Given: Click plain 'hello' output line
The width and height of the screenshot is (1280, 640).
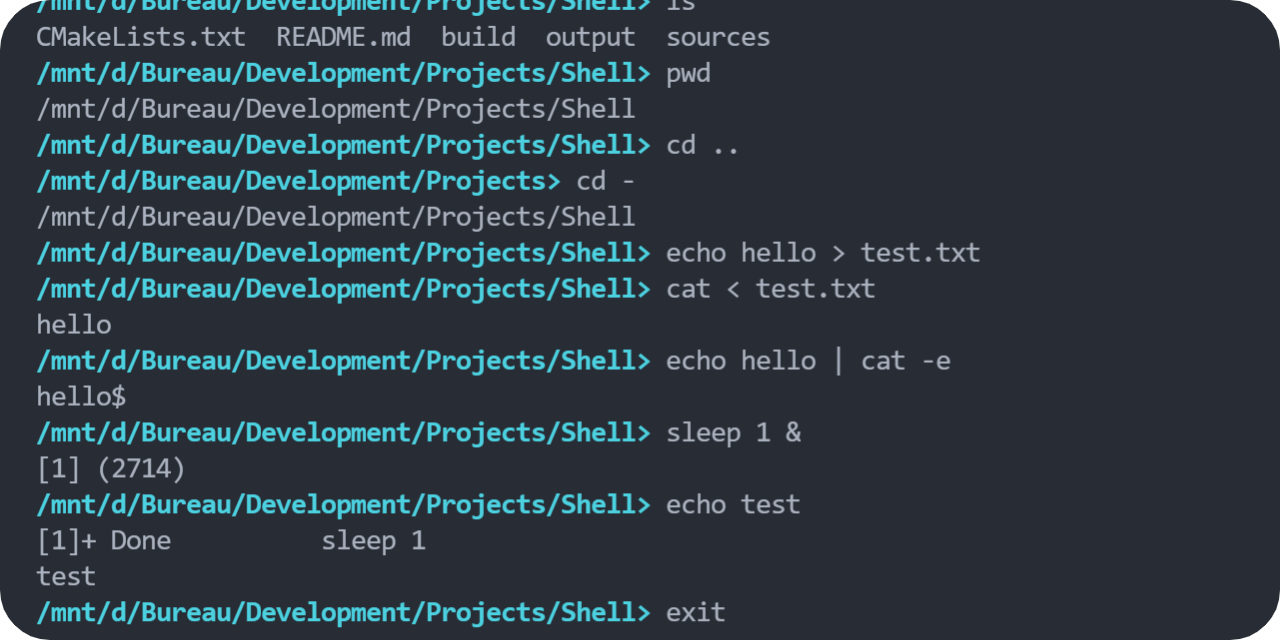Looking at the screenshot, I should tap(74, 325).
